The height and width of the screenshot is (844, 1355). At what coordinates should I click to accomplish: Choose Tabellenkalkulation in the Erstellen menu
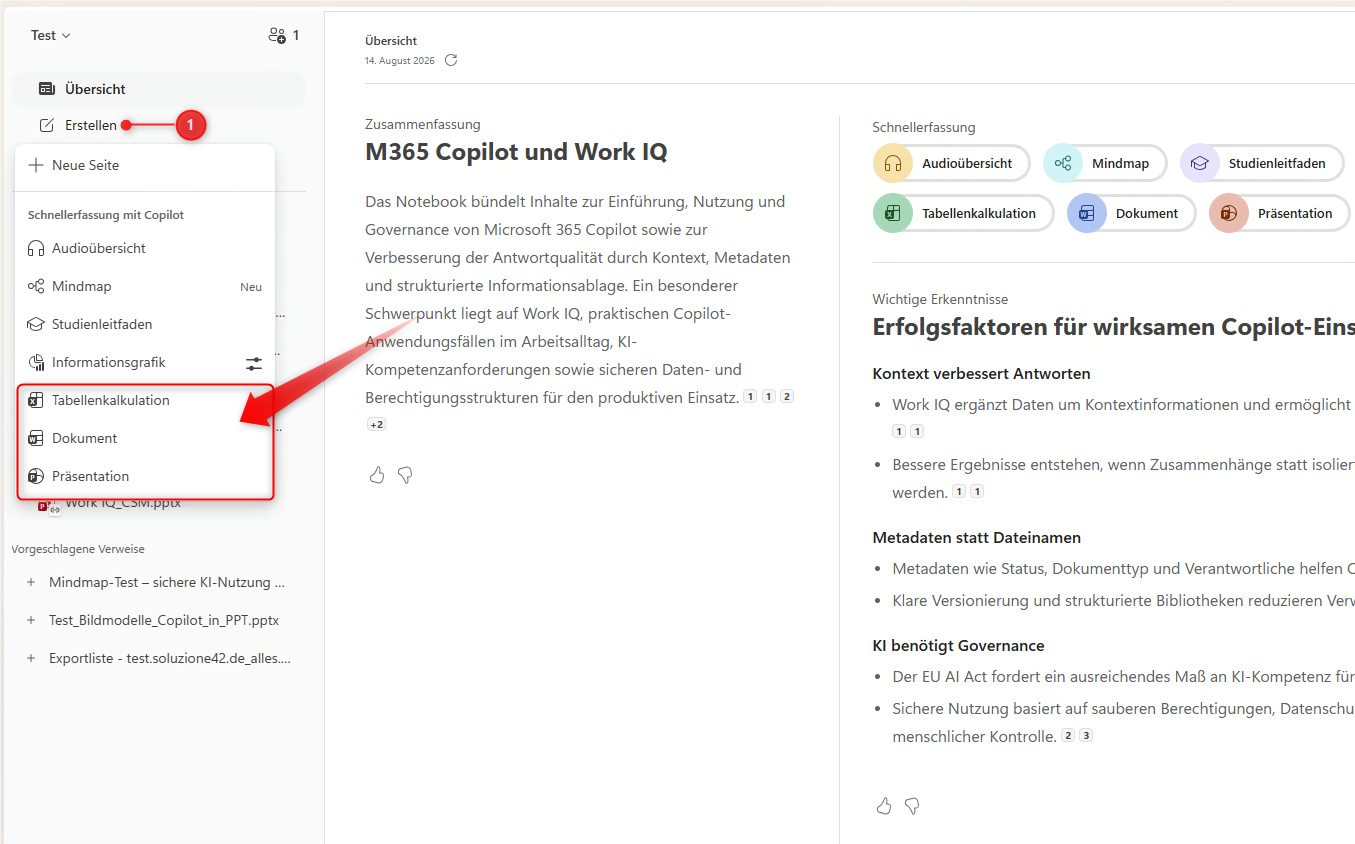[145, 400]
